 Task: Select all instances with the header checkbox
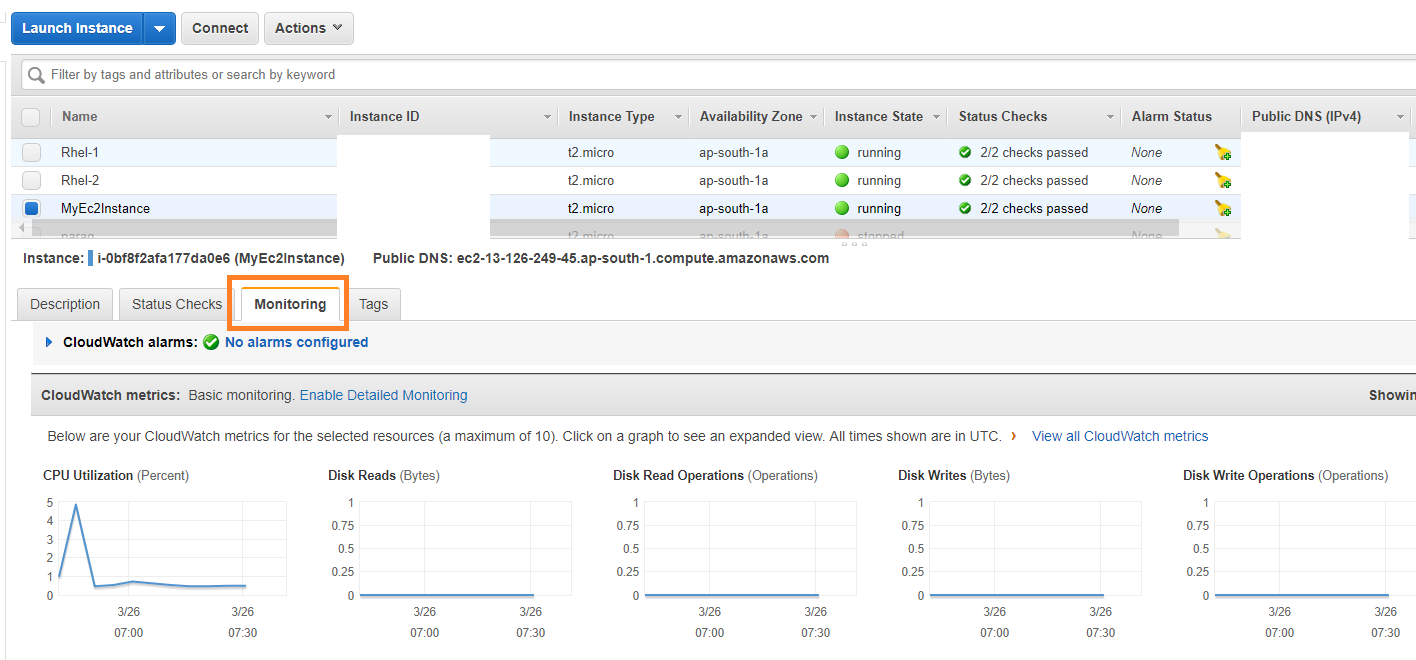pyautogui.click(x=30, y=116)
